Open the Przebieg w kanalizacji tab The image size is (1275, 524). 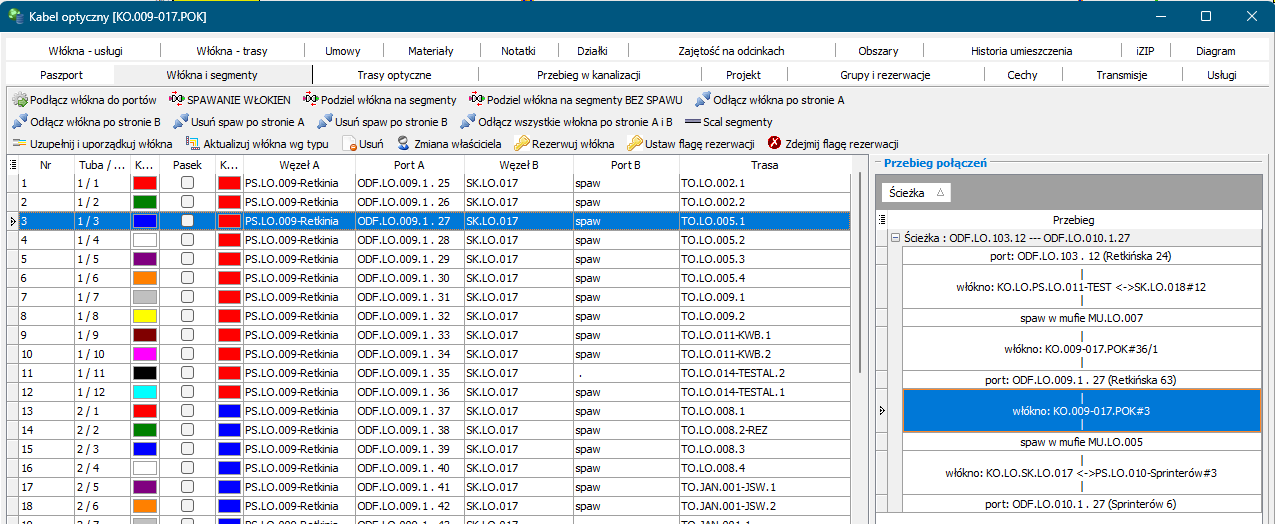tap(588, 75)
